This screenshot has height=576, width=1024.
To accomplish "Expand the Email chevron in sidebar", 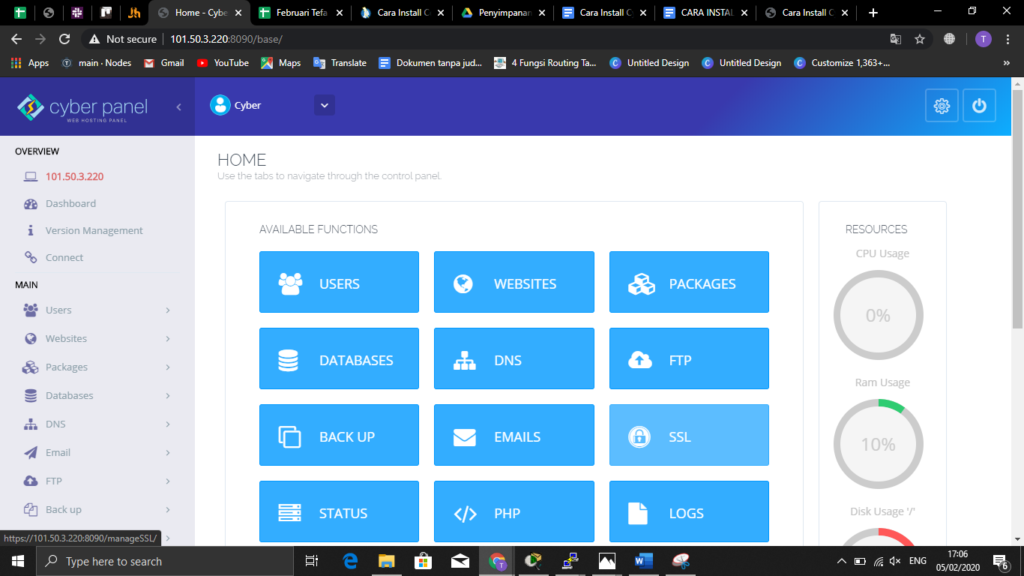I will coord(168,453).
